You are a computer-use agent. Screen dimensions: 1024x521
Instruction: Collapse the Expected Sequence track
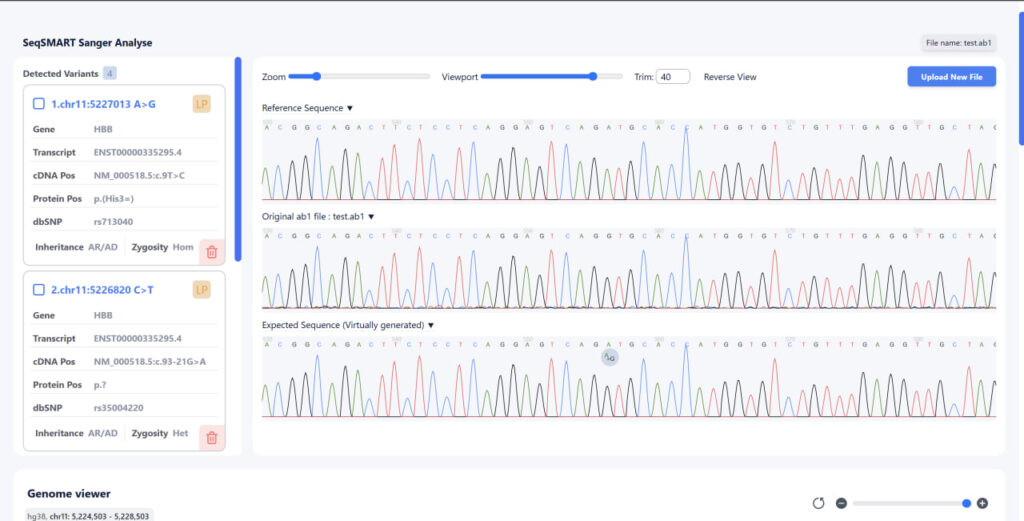point(430,325)
